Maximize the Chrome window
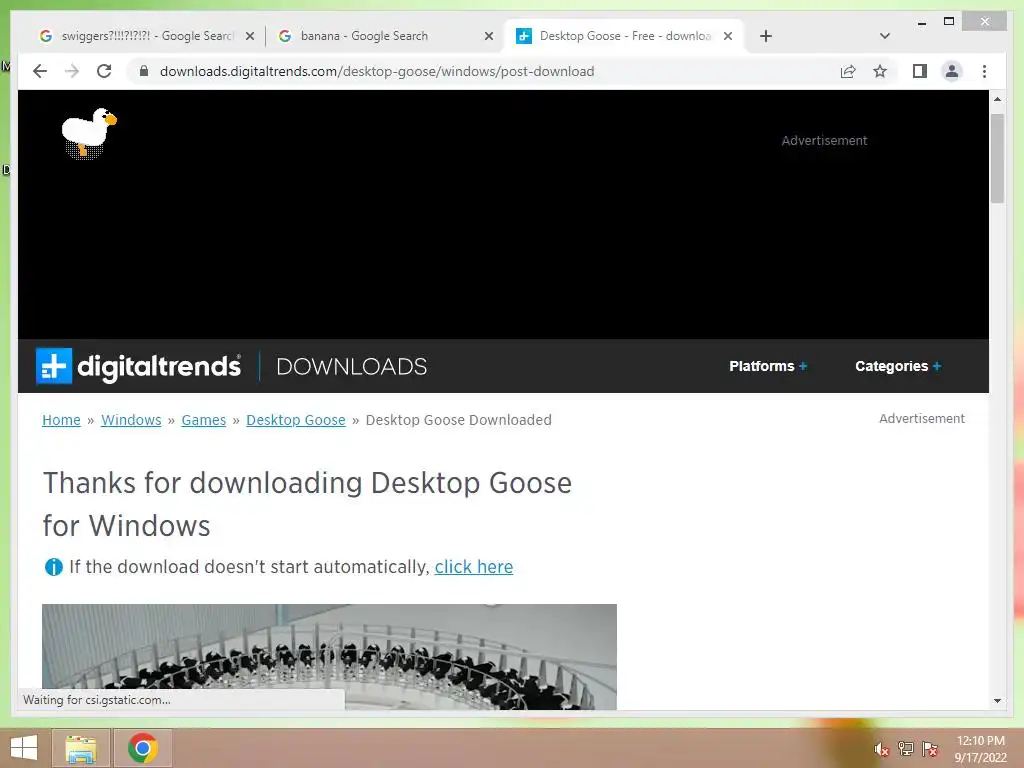 coord(949,22)
